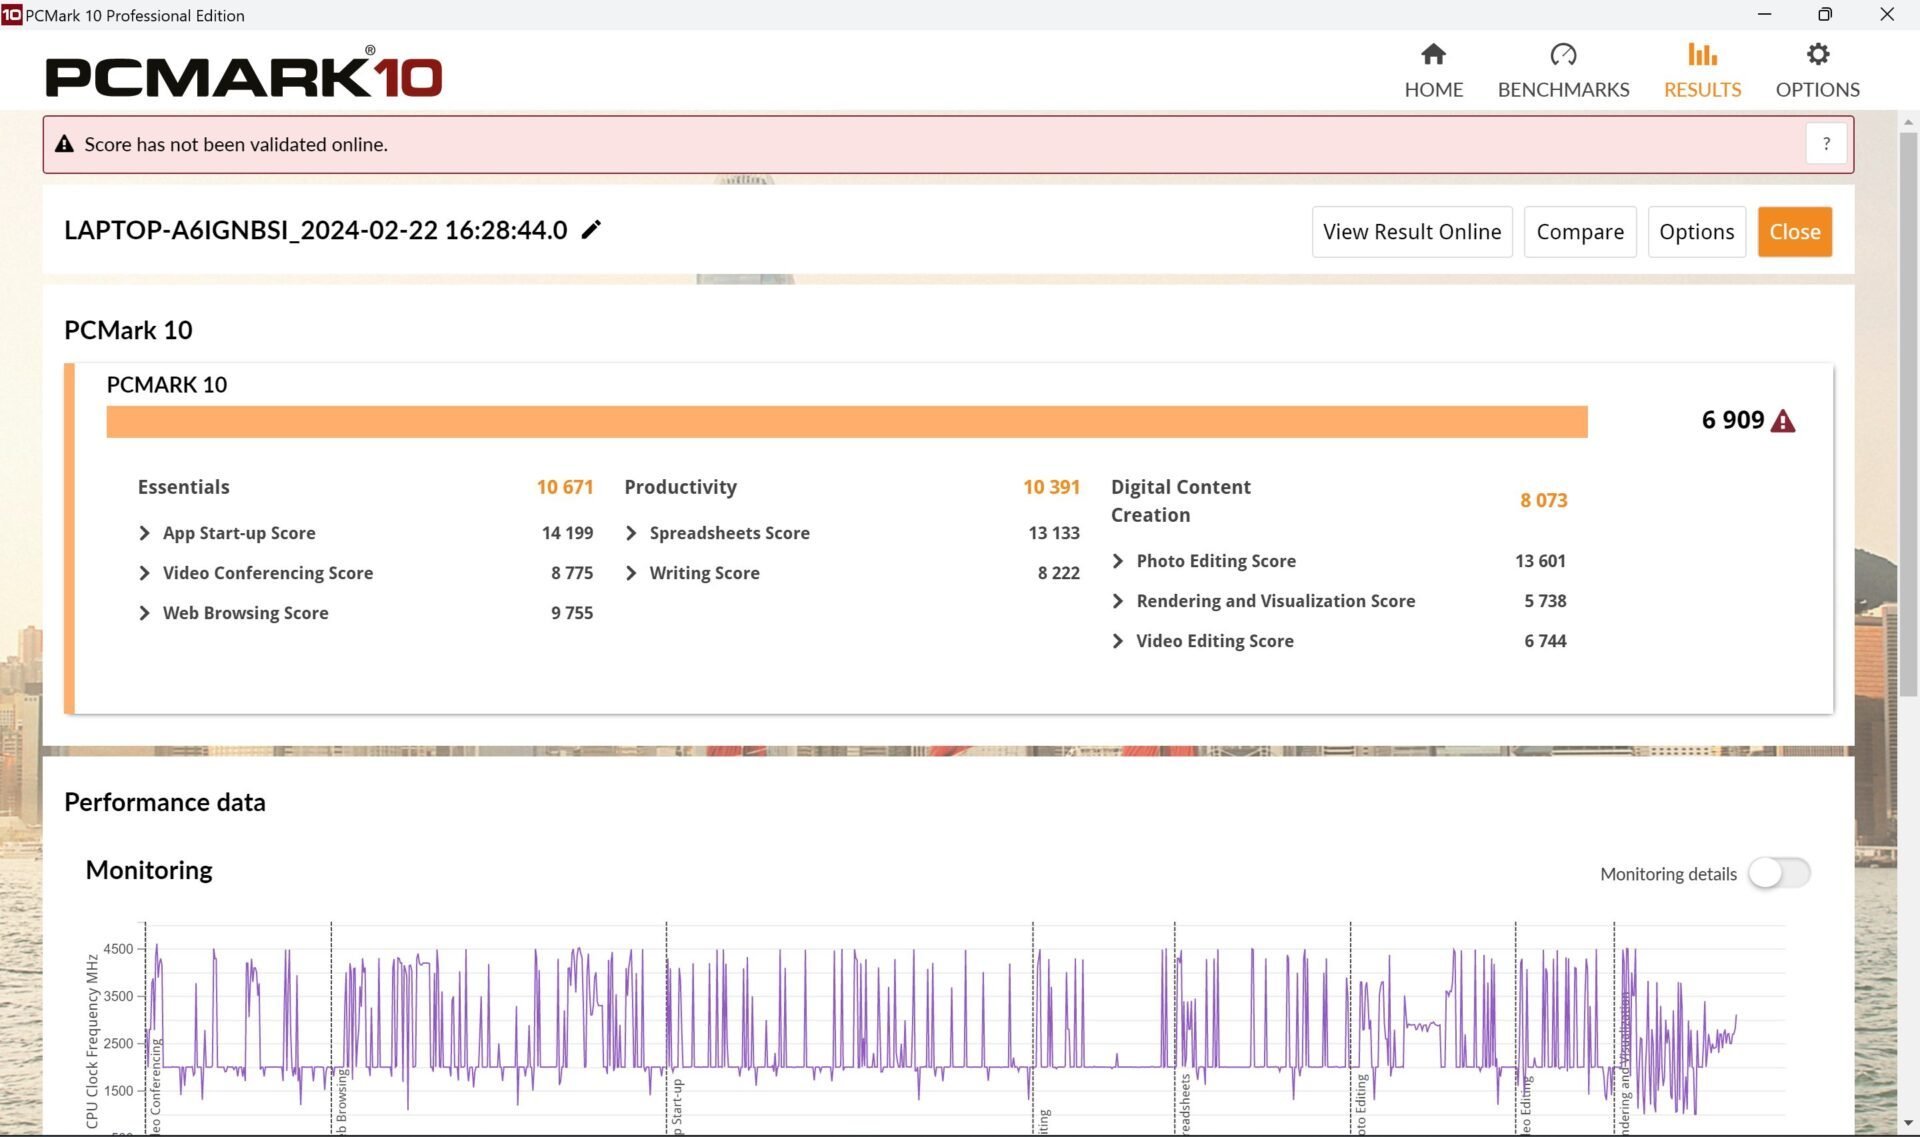The image size is (1920, 1137).
Task: Click the Compare button
Action: click(x=1579, y=232)
